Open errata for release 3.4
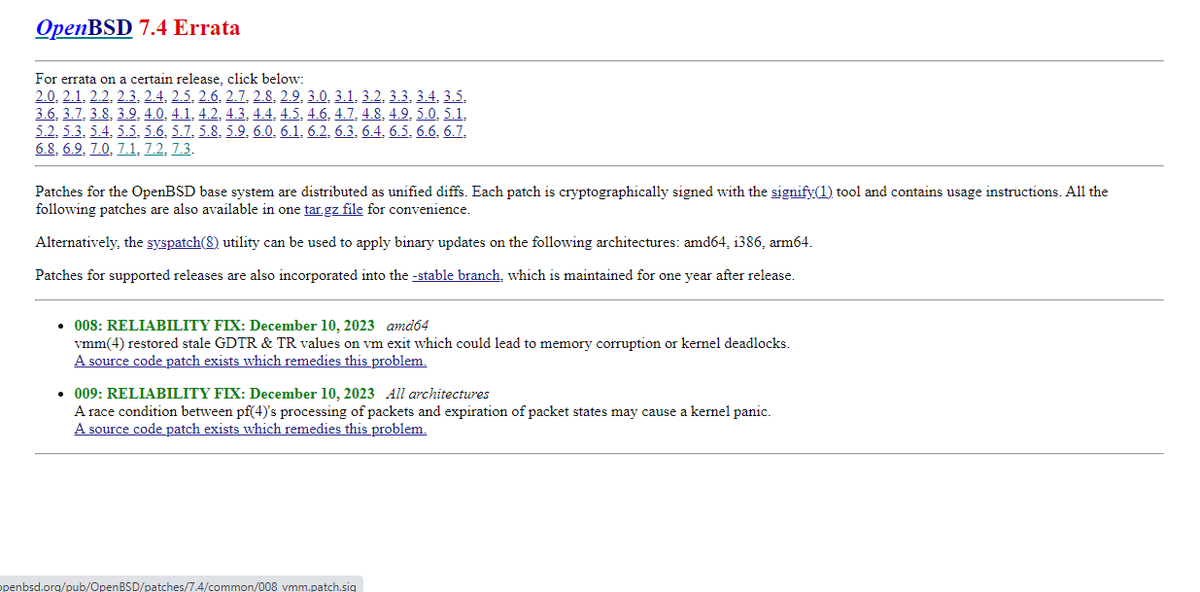The image size is (1200, 592). point(426,97)
